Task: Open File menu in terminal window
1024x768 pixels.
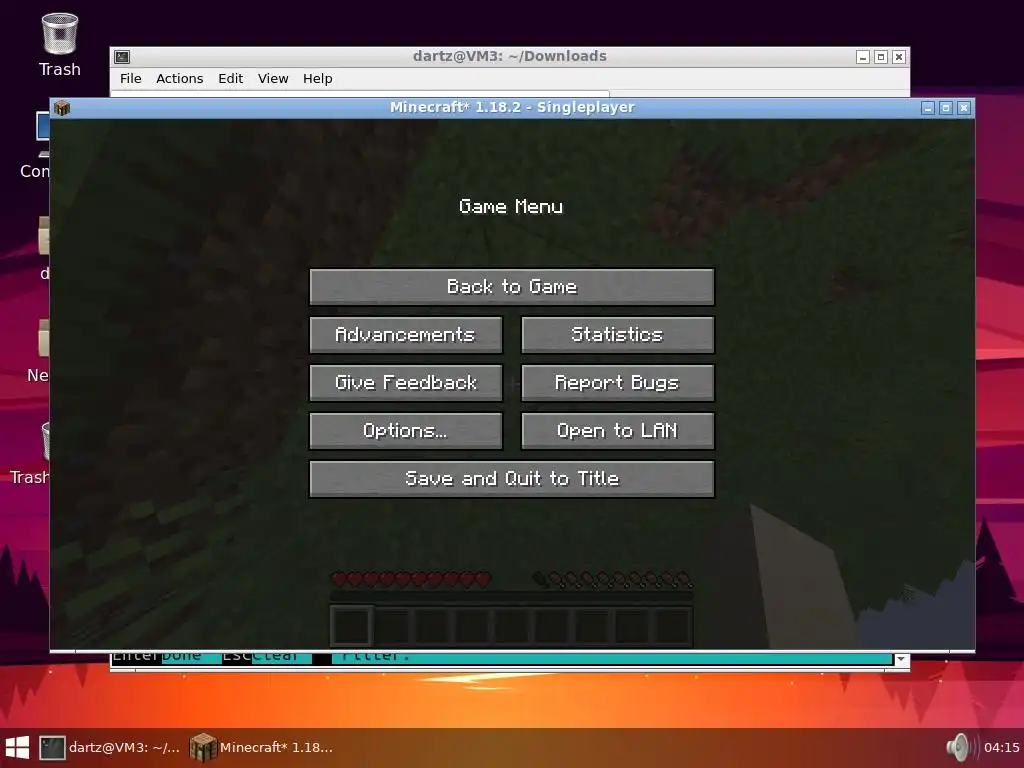Action: (x=131, y=78)
